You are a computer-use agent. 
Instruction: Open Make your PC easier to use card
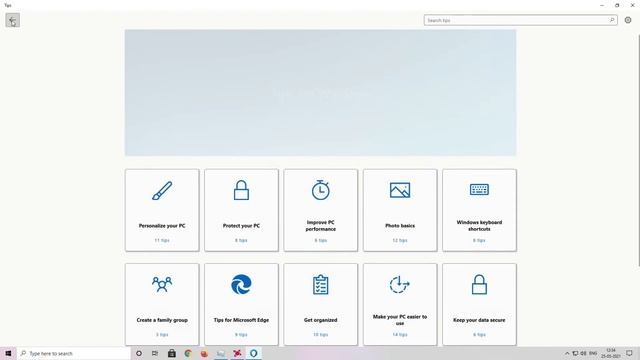click(400, 304)
